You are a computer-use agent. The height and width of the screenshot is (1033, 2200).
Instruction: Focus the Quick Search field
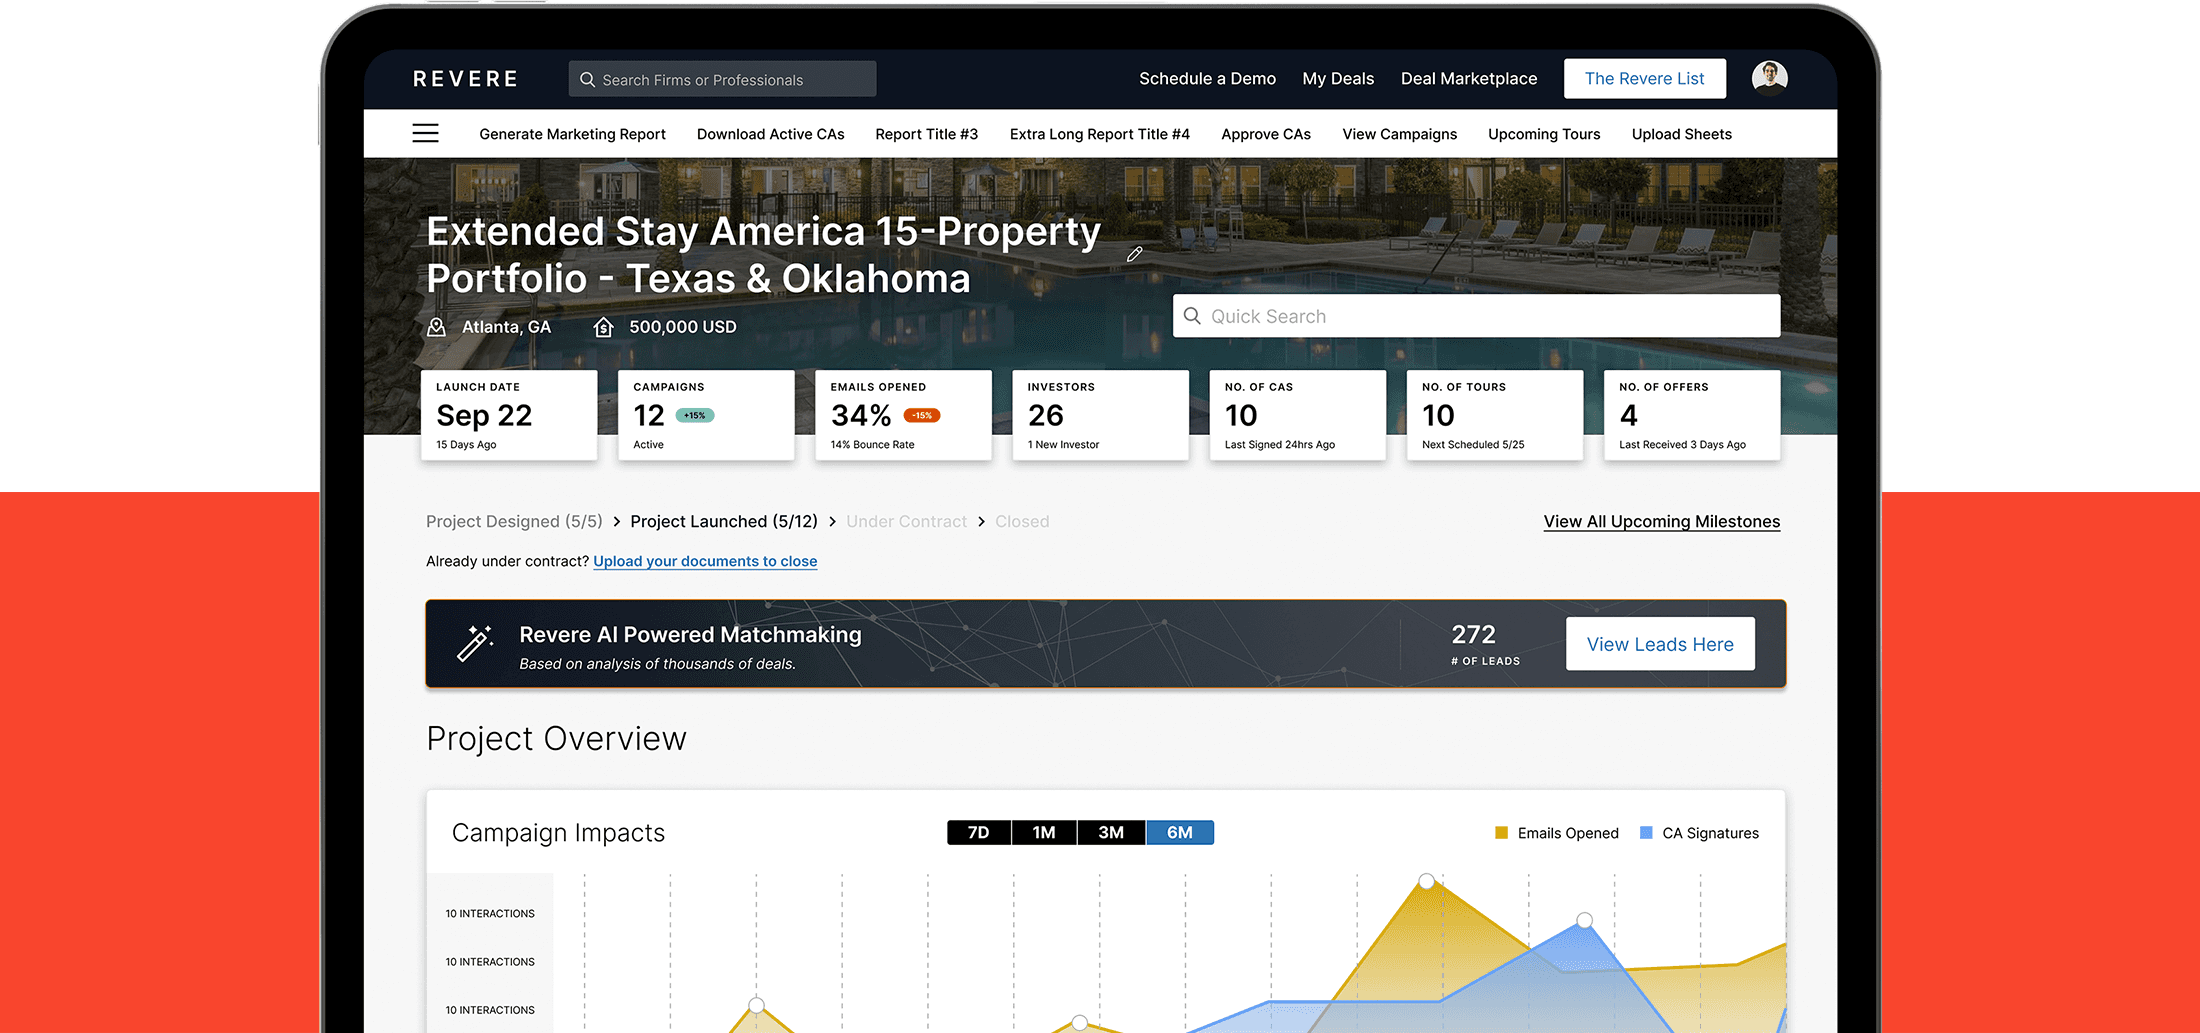1476,316
